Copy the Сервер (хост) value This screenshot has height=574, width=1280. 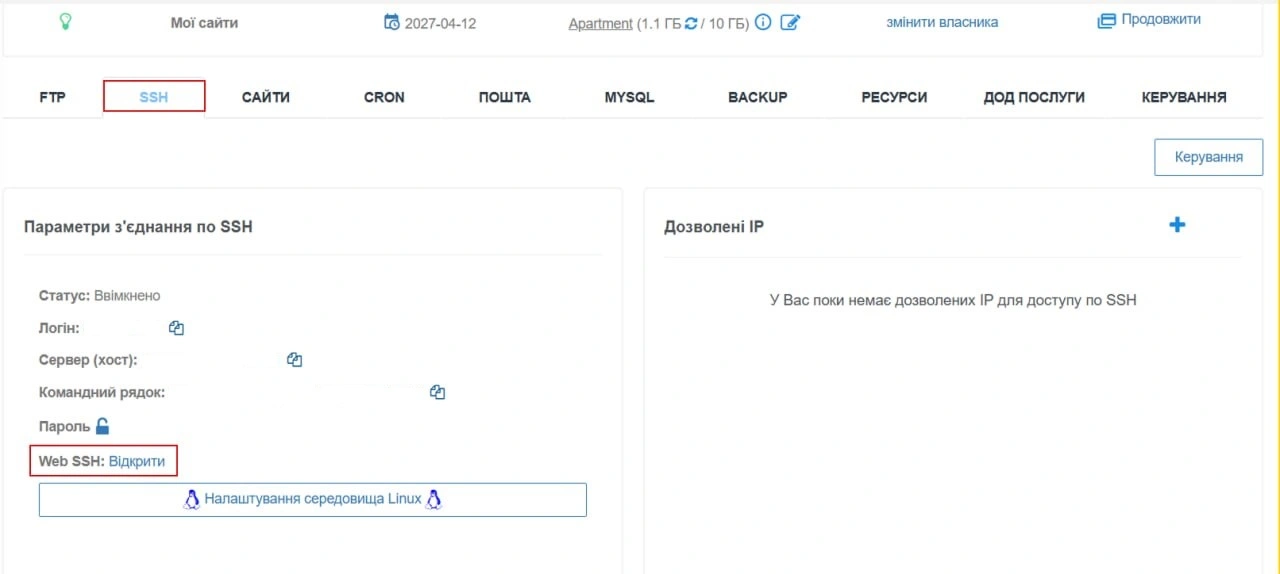click(x=294, y=360)
